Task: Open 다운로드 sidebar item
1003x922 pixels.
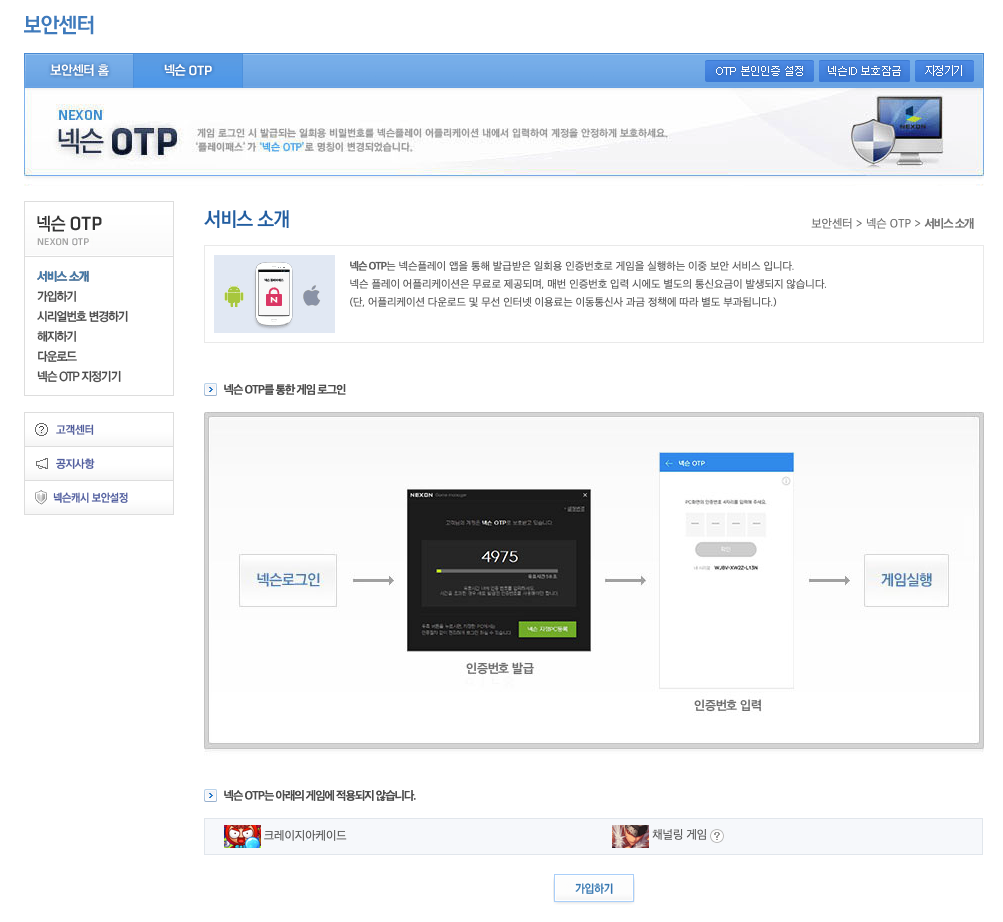Action: pyautogui.click(x=56, y=356)
